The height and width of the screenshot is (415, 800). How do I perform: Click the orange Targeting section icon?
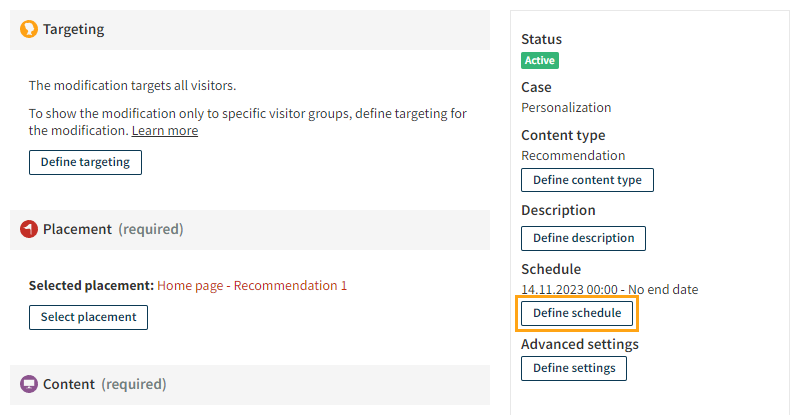[29, 30]
